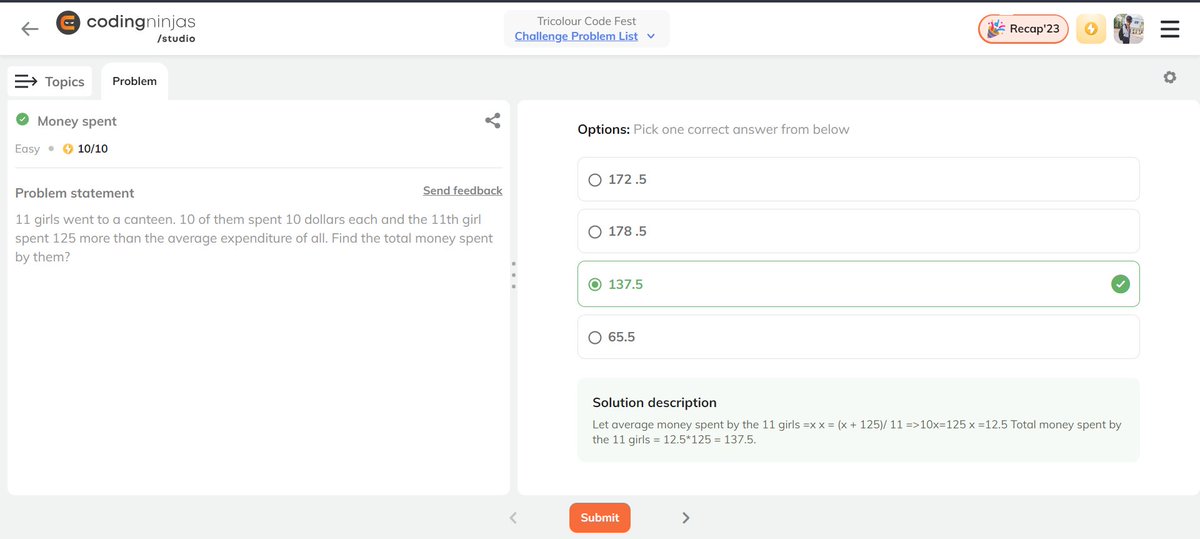The width and height of the screenshot is (1200, 539).
Task: Select the 137.5 radio option
Action: [x=595, y=285]
